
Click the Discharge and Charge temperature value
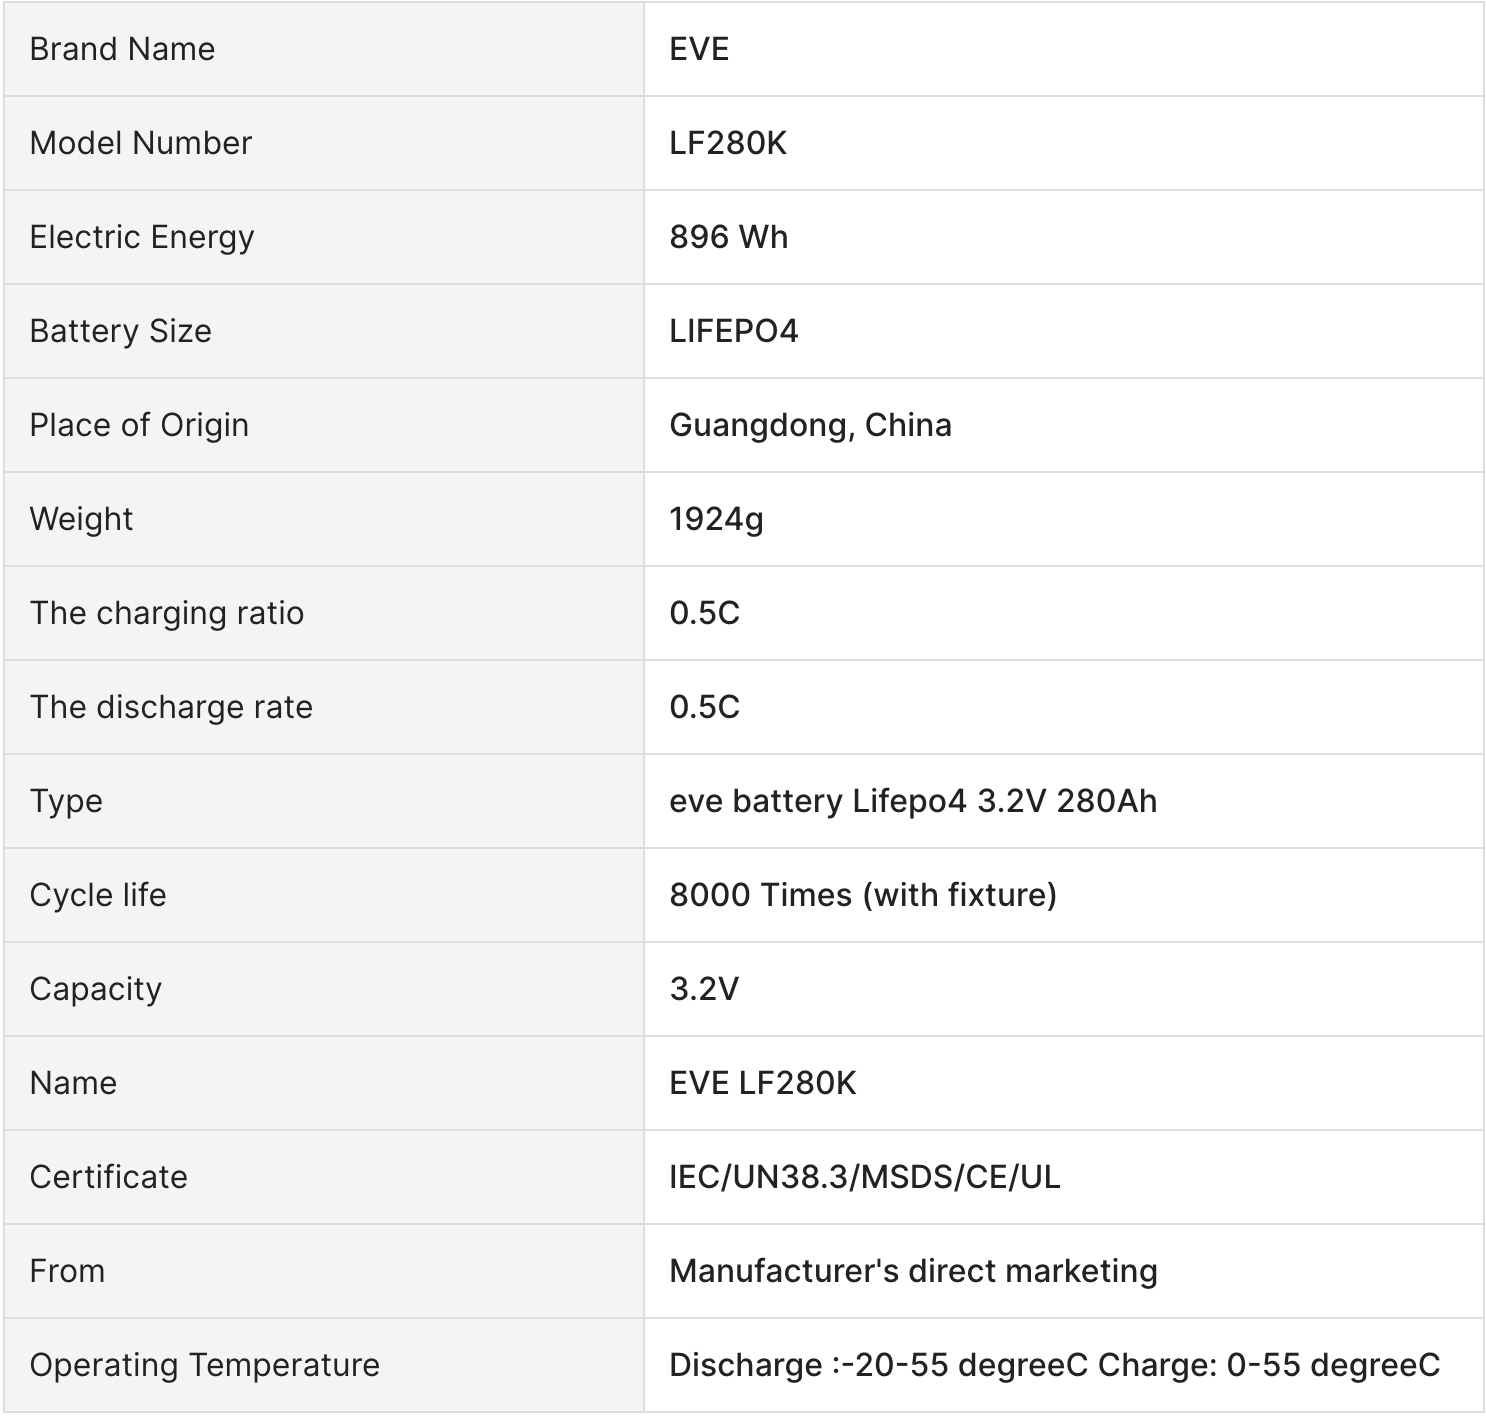pos(1055,1365)
